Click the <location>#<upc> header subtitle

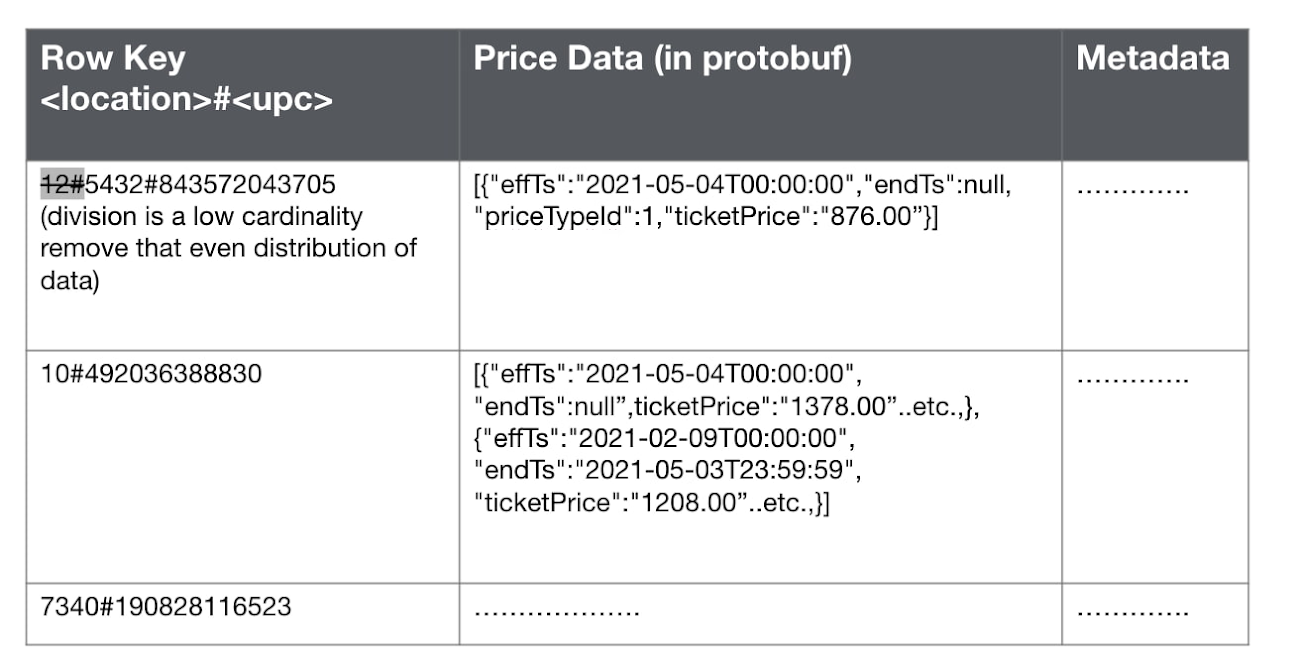tap(186, 101)
